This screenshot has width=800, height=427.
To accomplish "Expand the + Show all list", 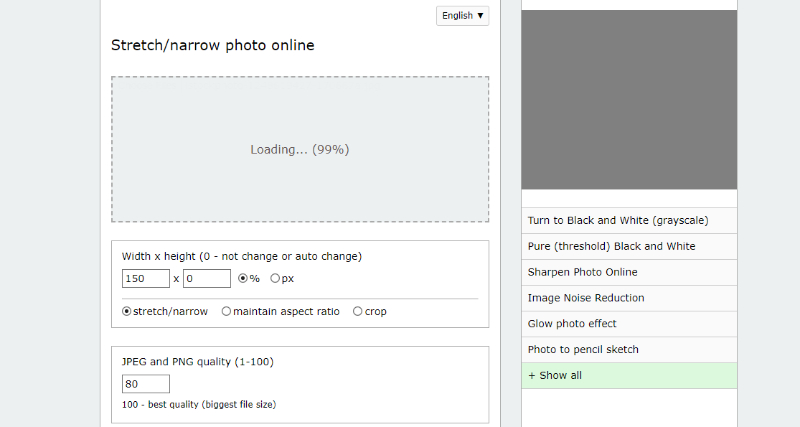I will click(629, 375).
